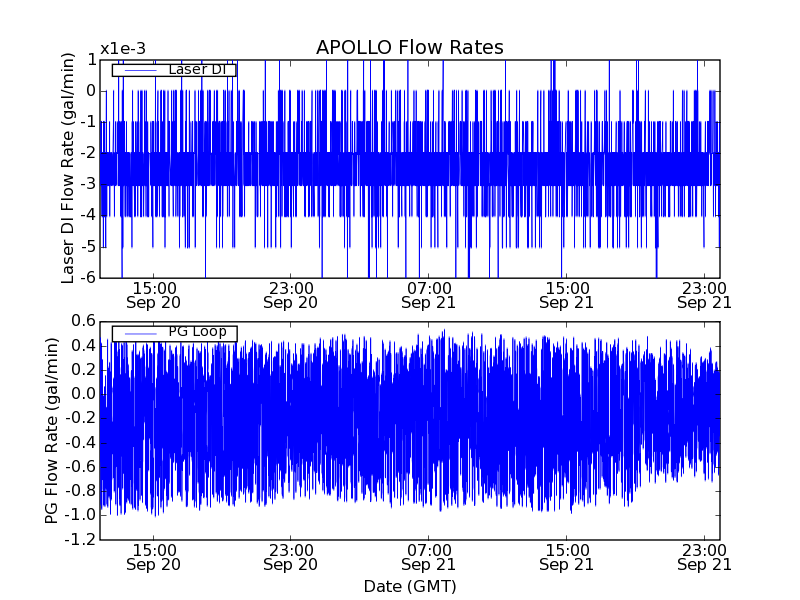The height and width of the screenshot is (600, 800).
Task: Click the lower plot's 15:00 Sep 20 tick label
Action: 154,558
